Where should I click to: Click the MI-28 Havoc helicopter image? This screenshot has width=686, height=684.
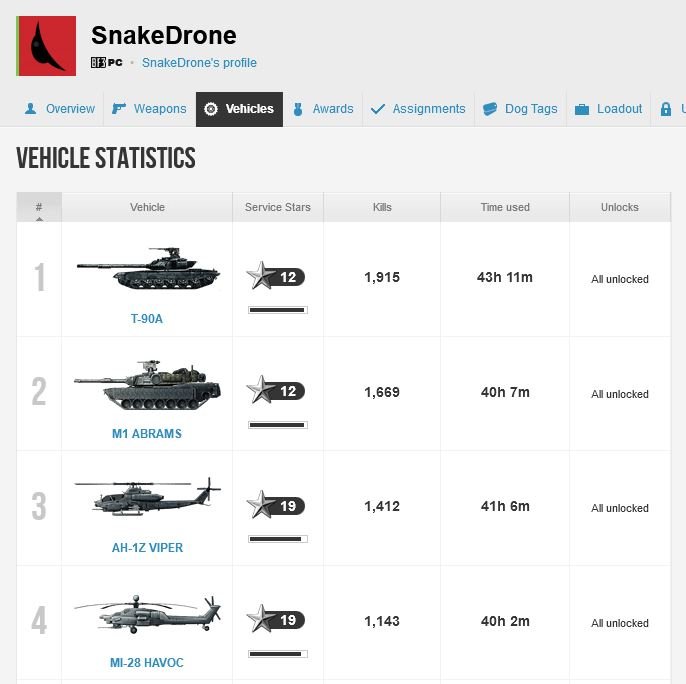[147, 614]
